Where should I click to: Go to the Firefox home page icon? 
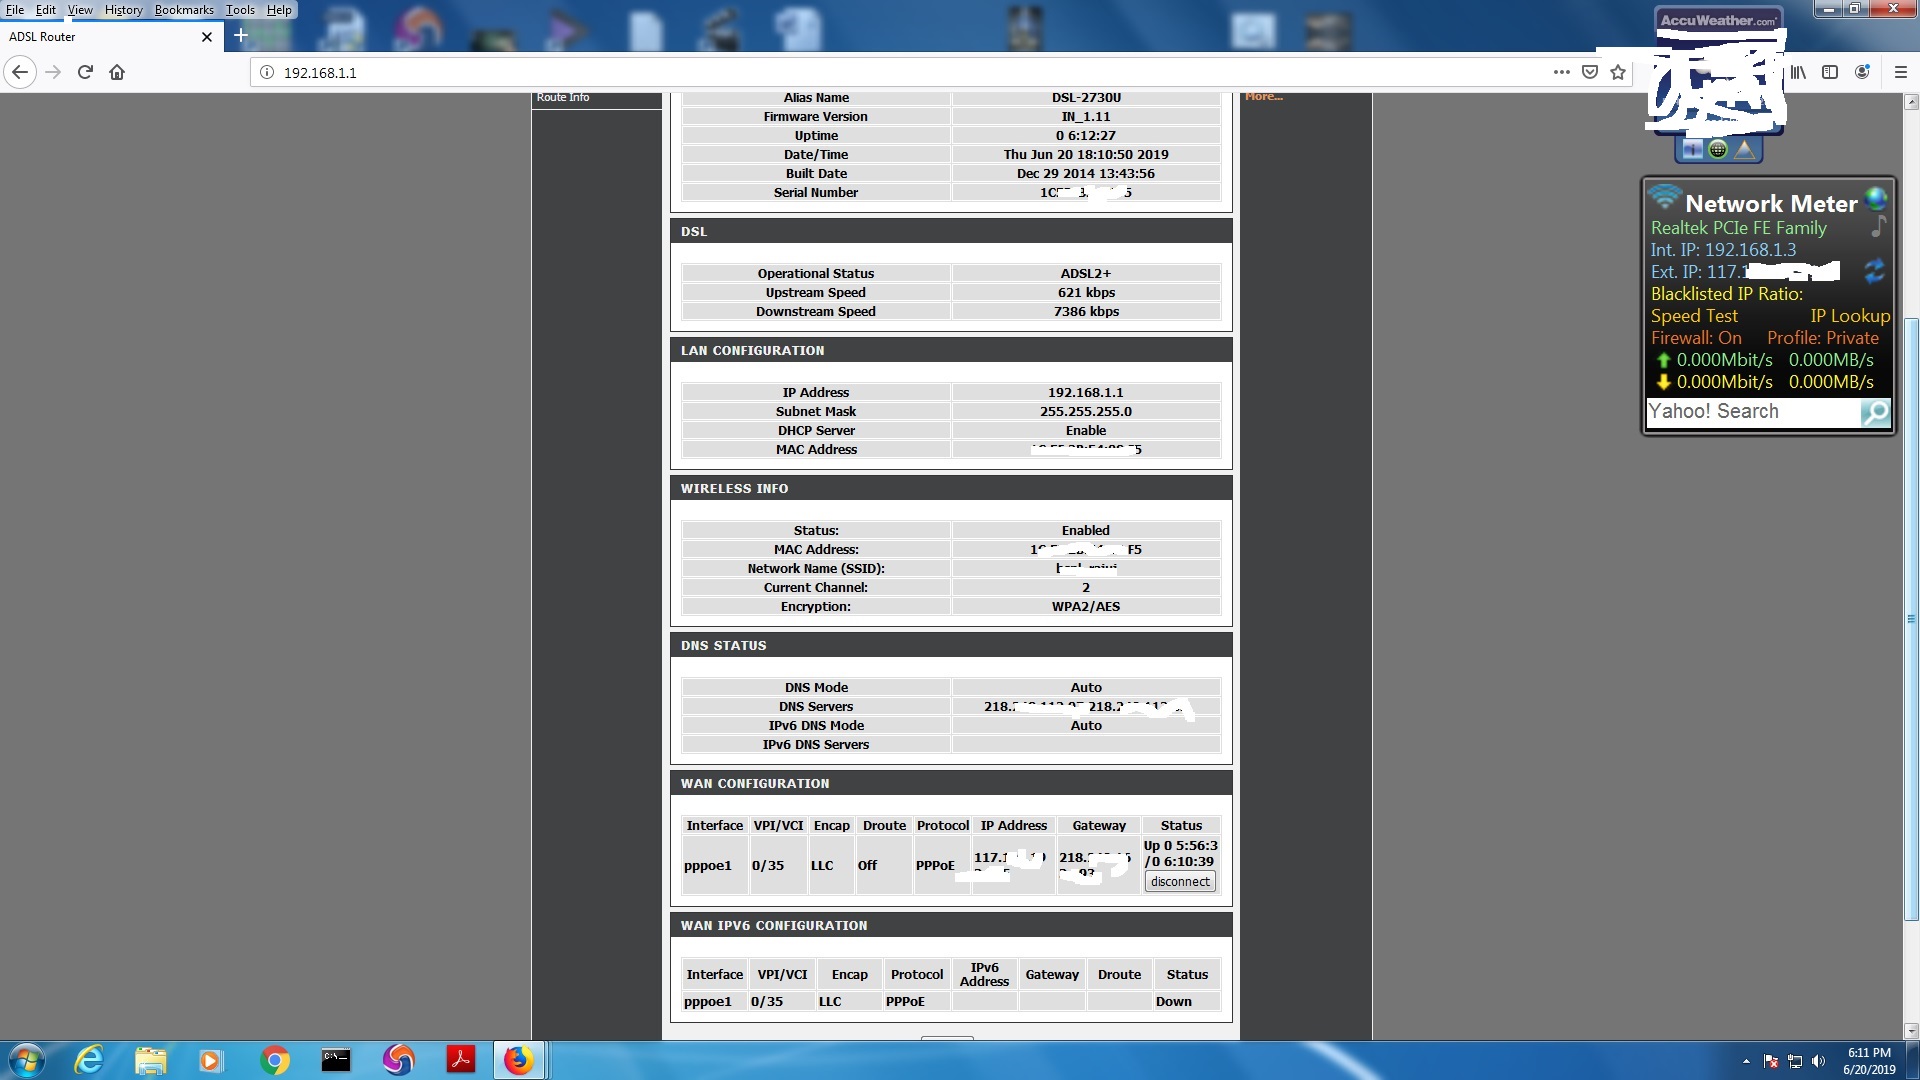click(117, 72)
